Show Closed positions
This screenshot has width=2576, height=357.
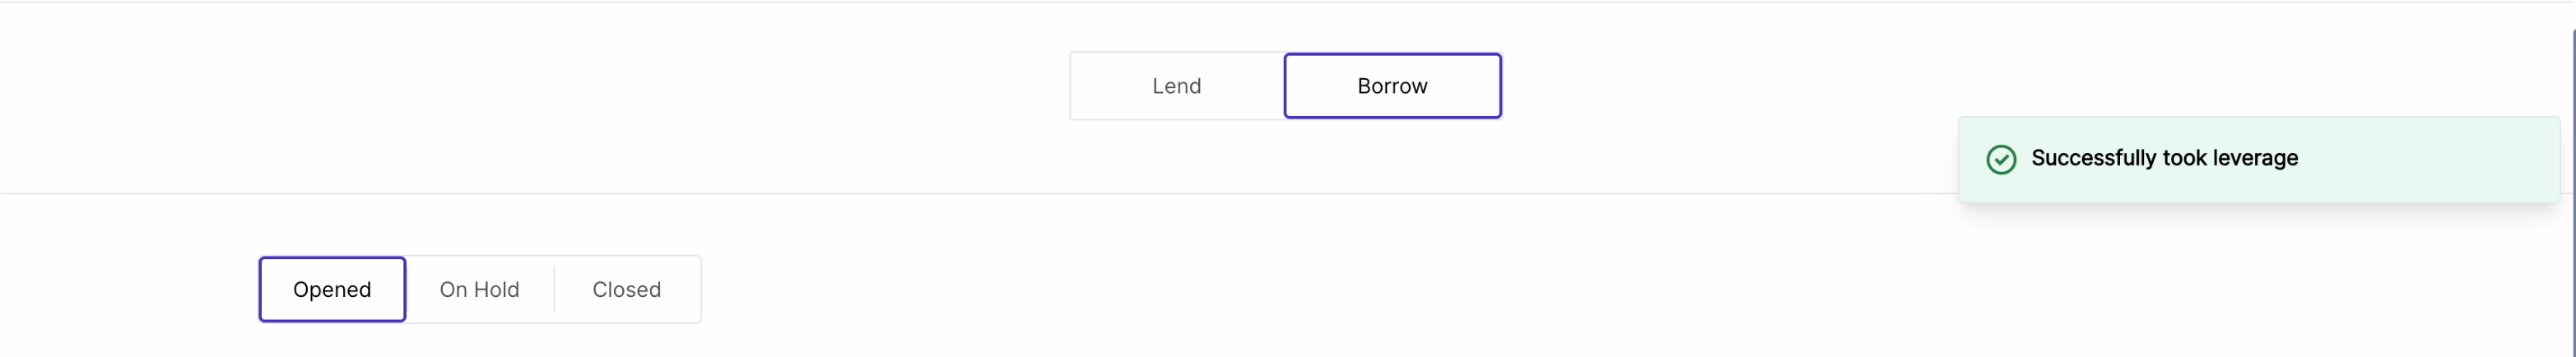pyautogui.click(x=626, y=289)
